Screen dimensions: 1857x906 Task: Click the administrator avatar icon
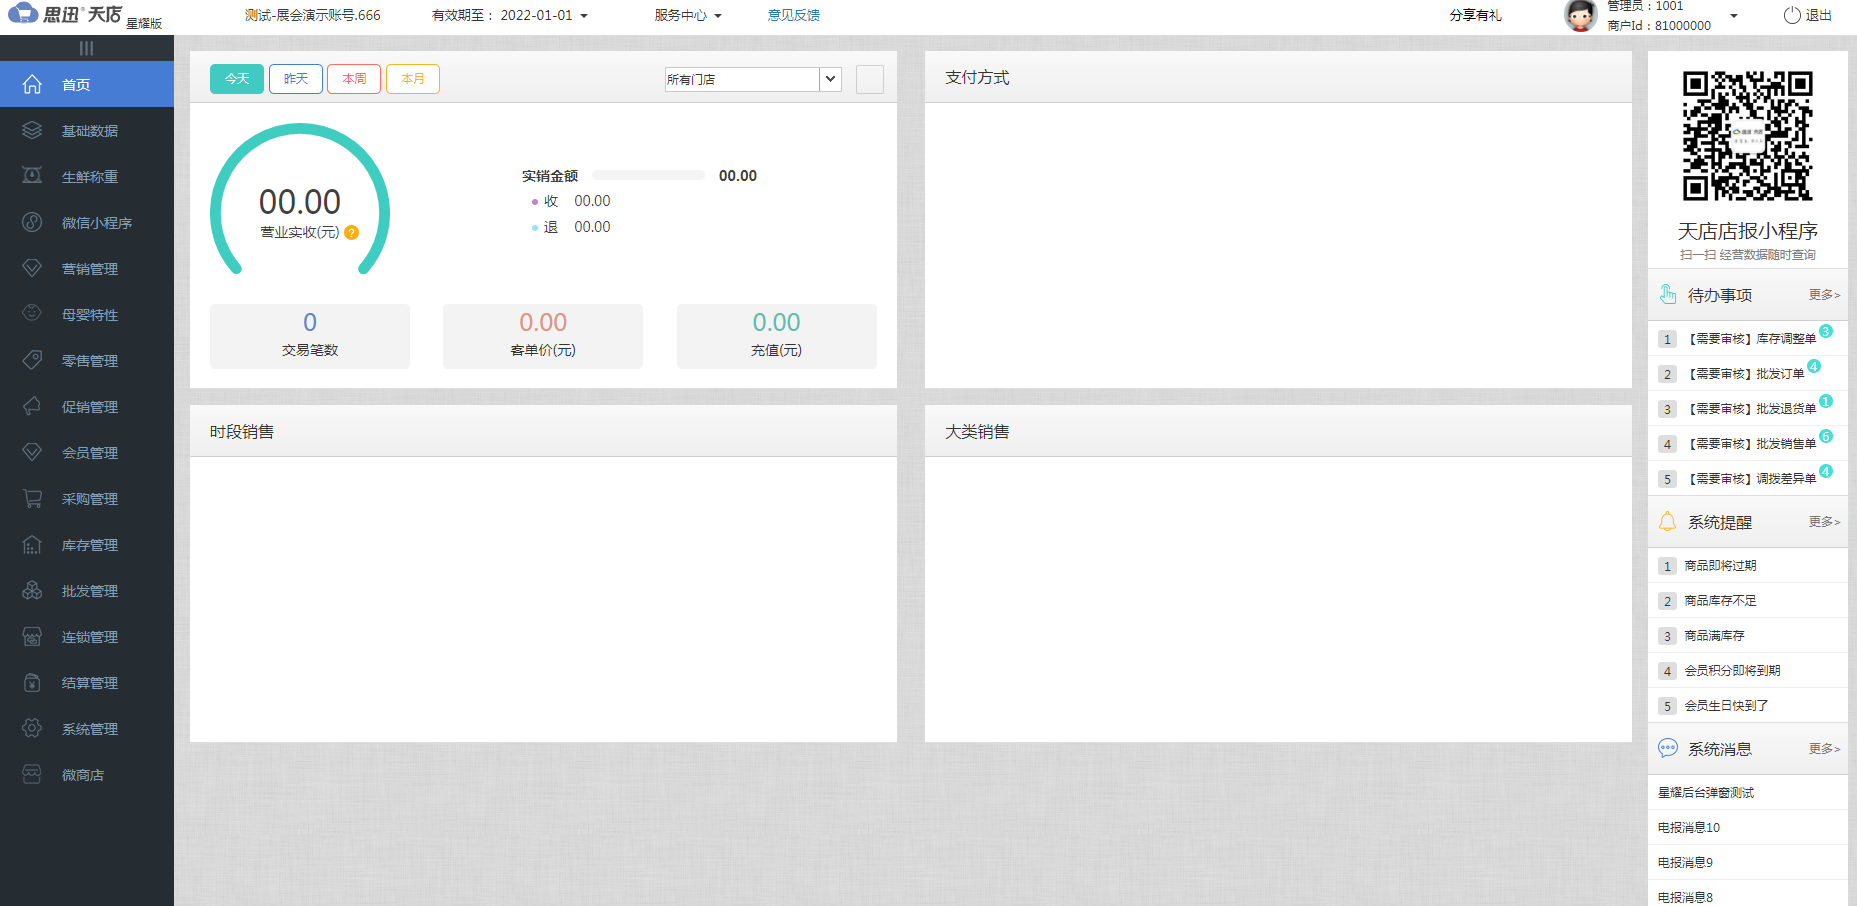(x=1580, y=16)
